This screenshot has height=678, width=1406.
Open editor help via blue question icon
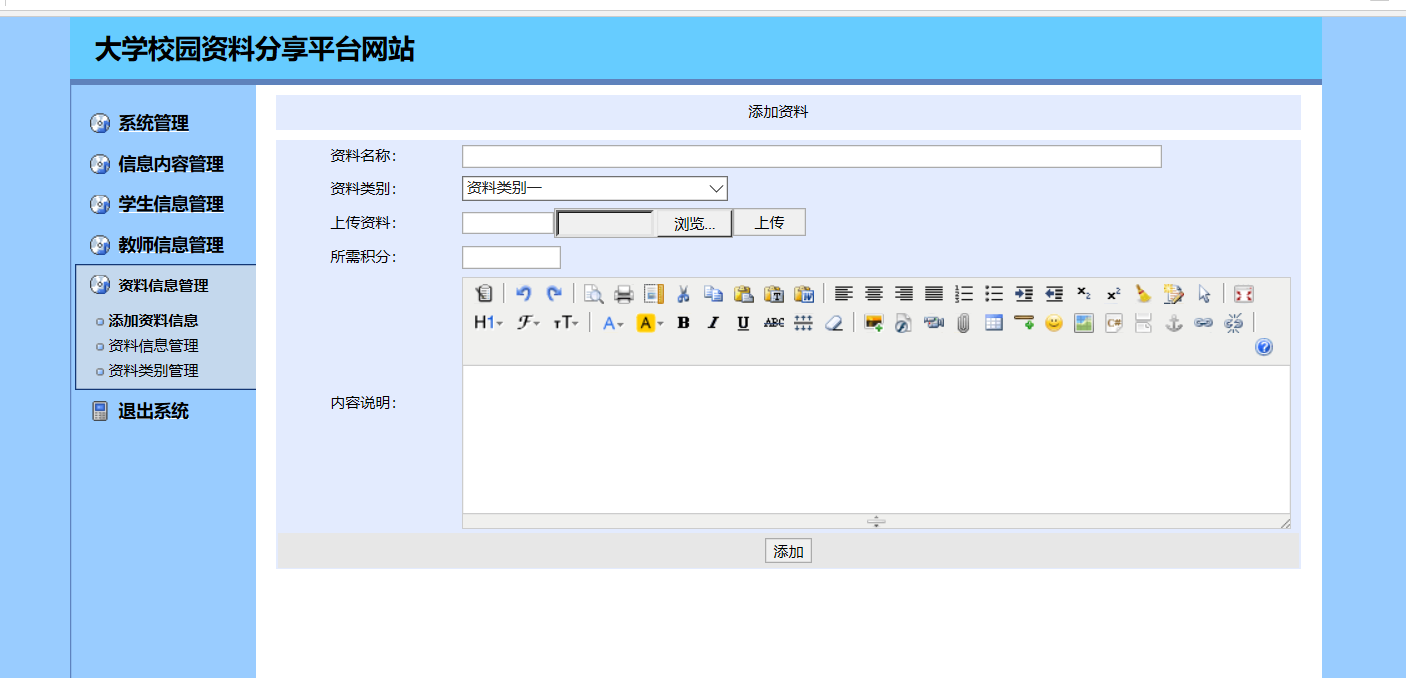click(x=1264, y=347)
